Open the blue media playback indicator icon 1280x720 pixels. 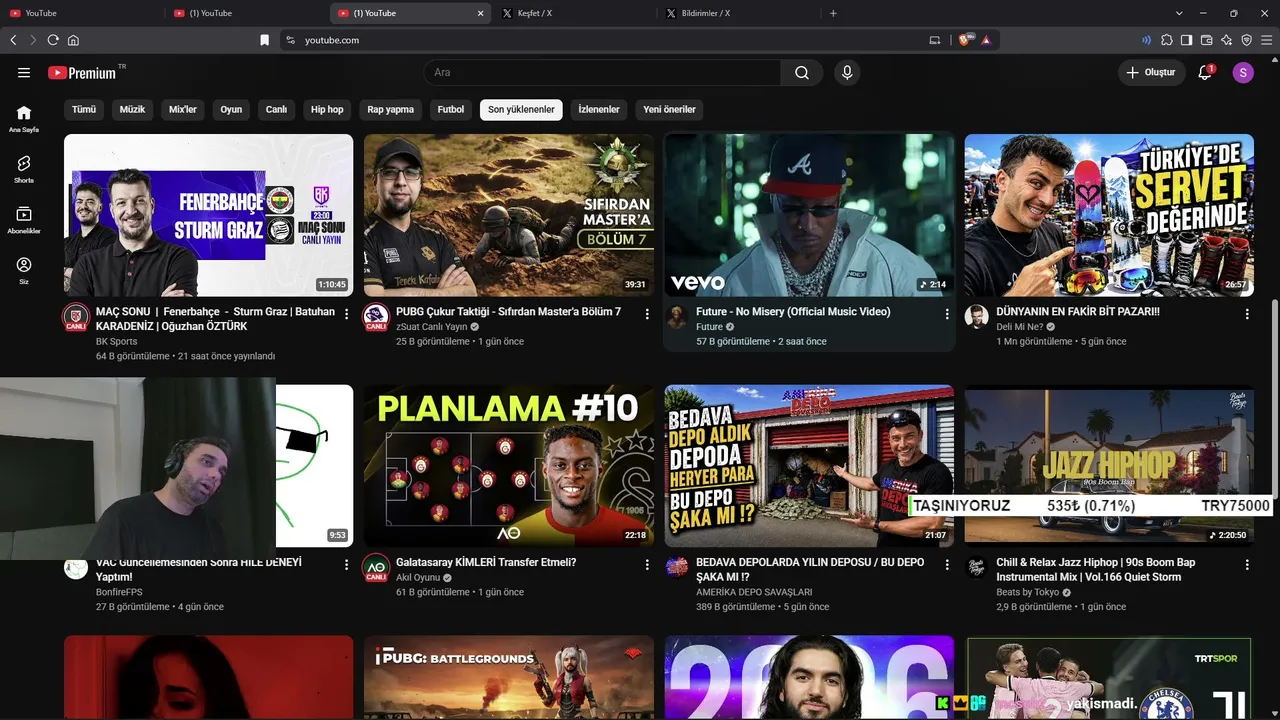(x=1146, y=40)
